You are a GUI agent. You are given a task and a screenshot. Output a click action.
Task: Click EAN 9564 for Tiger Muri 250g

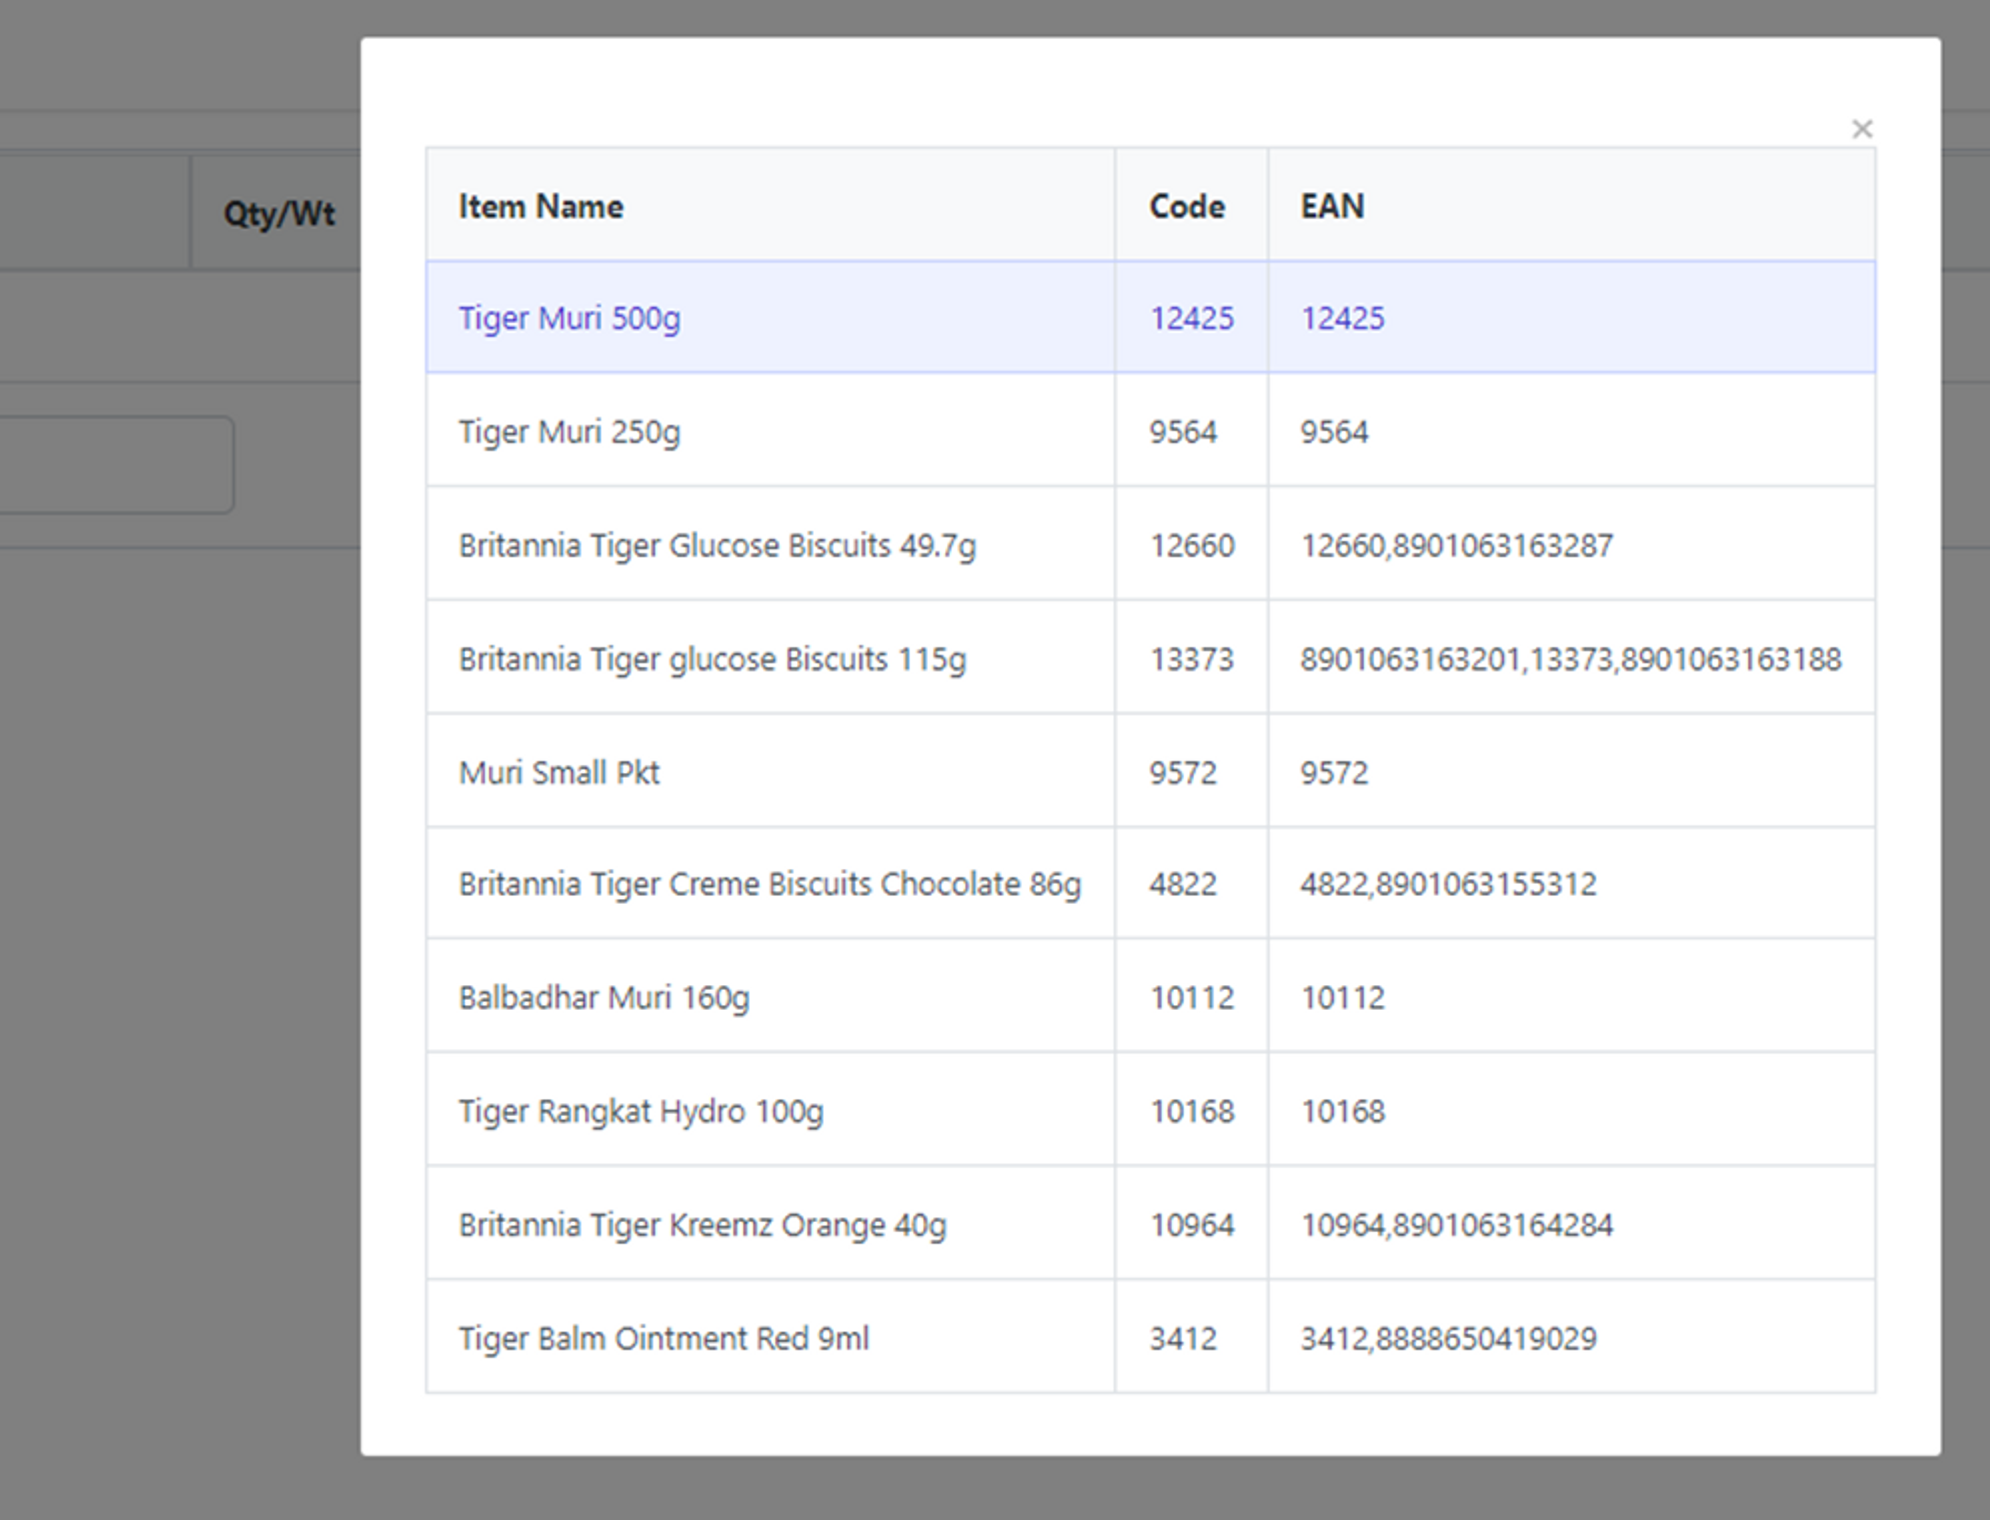(1334, 432)
